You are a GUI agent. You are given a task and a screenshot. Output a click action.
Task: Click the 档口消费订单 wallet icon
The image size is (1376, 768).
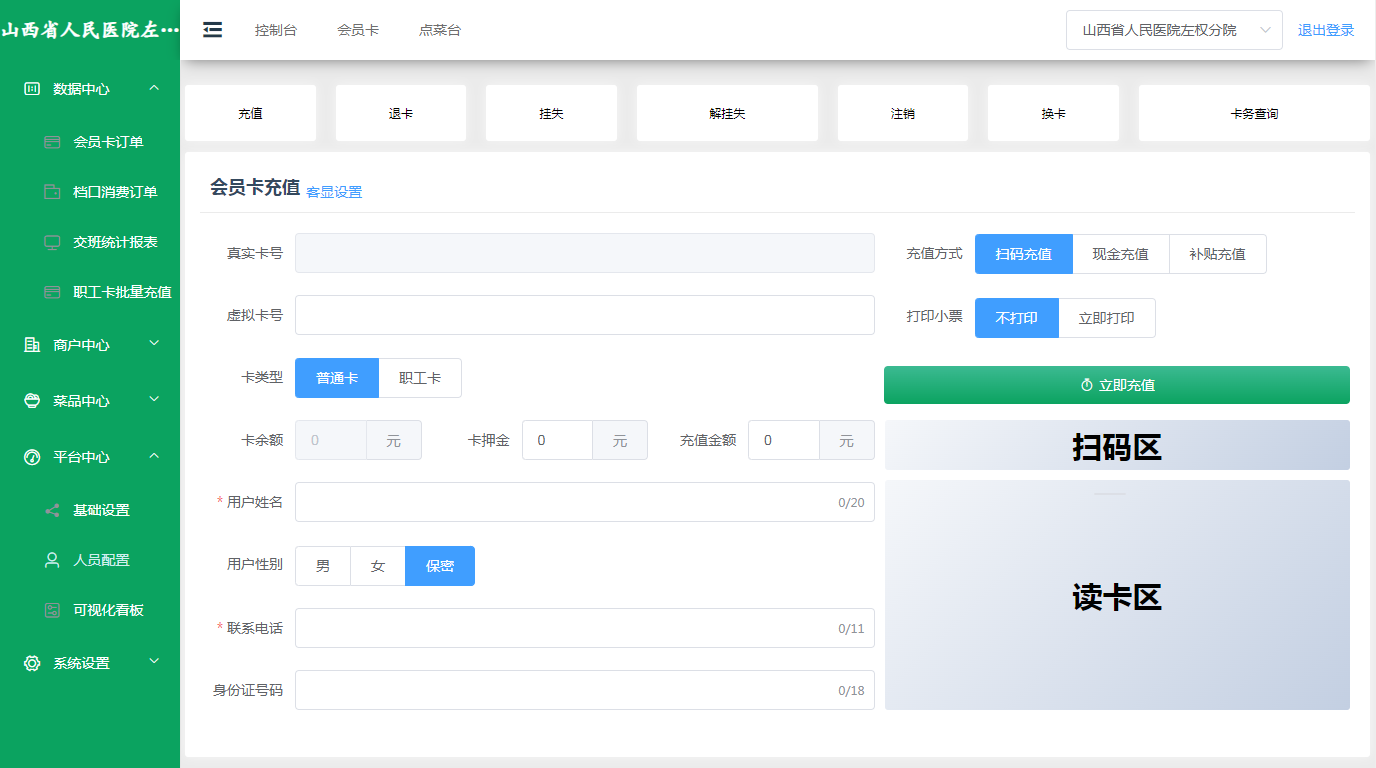(53, 192)
